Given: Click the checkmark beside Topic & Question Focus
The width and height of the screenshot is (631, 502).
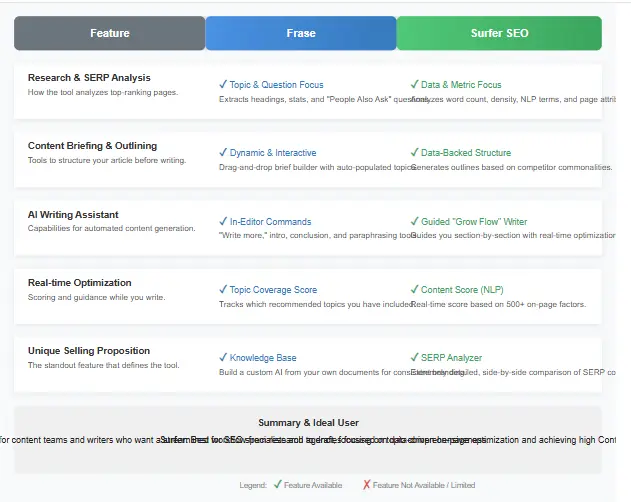Looking at the screenshot, I should point(223,84).
